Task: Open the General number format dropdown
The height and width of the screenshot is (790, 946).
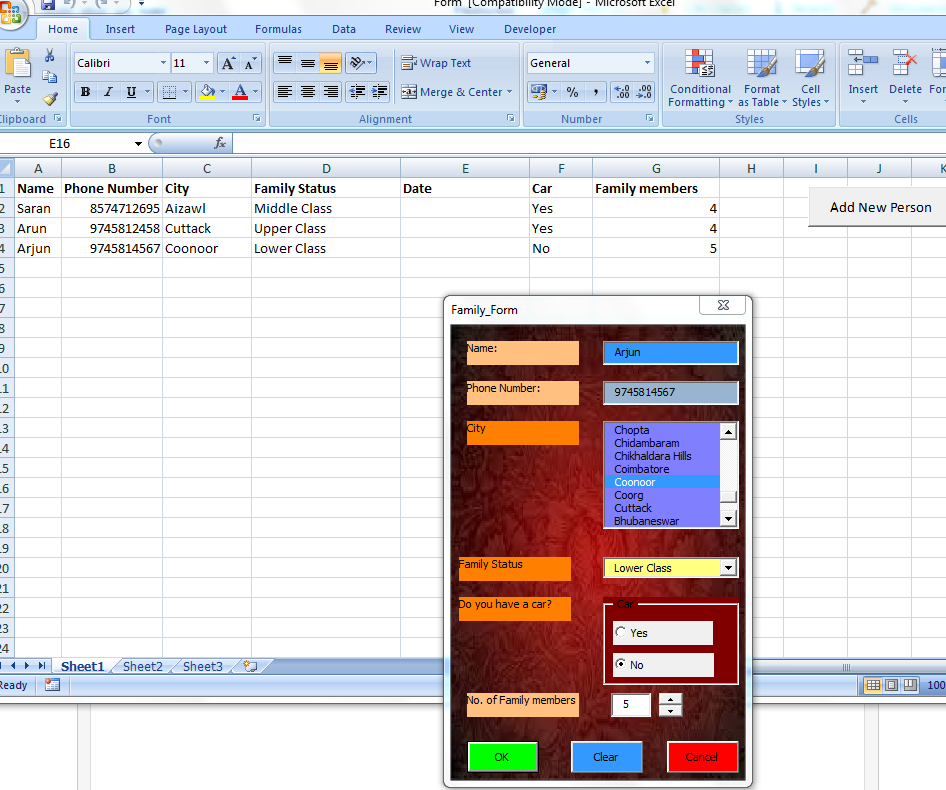Action: [647, 63]
